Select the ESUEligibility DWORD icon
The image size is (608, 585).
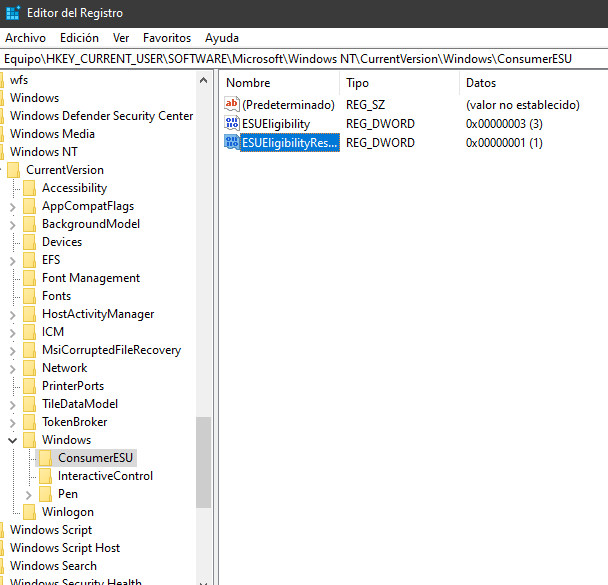coord(232,123)
